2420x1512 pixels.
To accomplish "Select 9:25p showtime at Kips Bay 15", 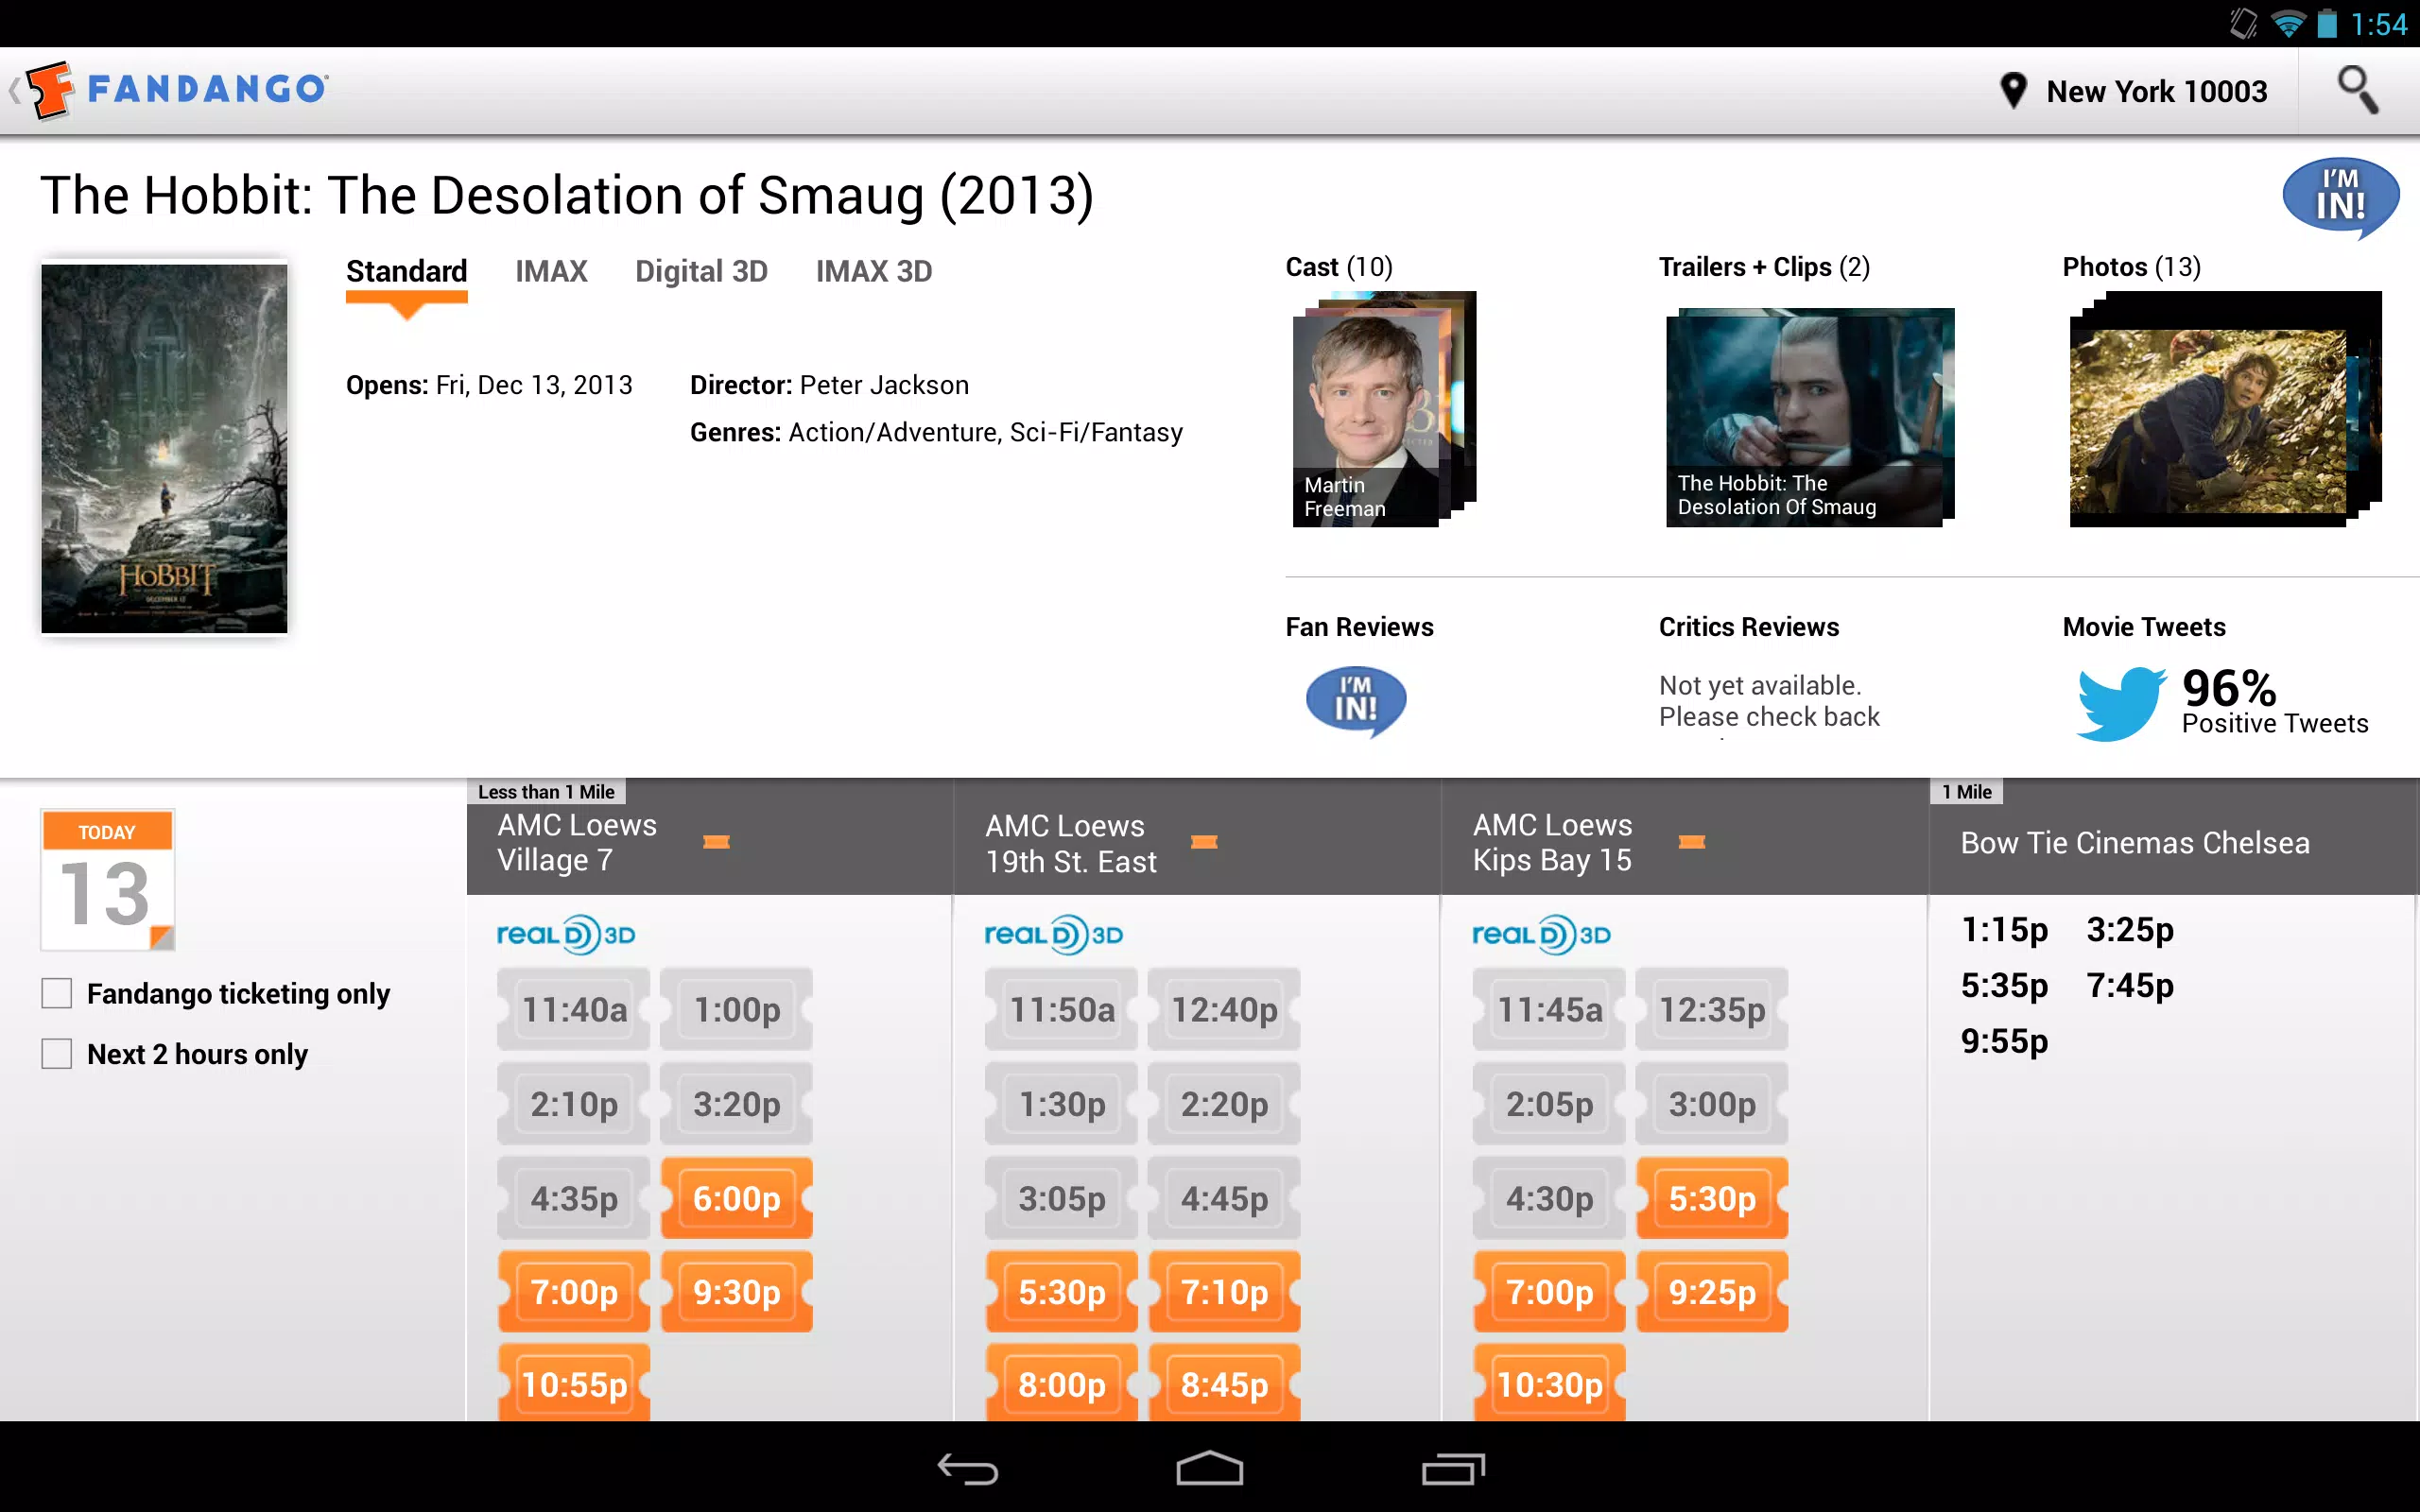I will point(1712,1292).
